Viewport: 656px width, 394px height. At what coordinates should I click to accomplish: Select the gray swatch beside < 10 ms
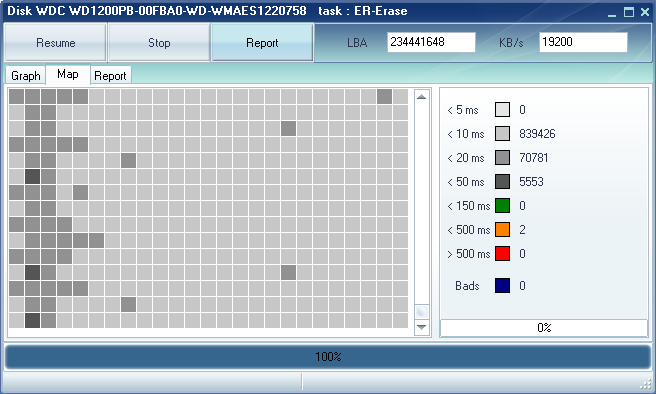(x=502, y=134)
